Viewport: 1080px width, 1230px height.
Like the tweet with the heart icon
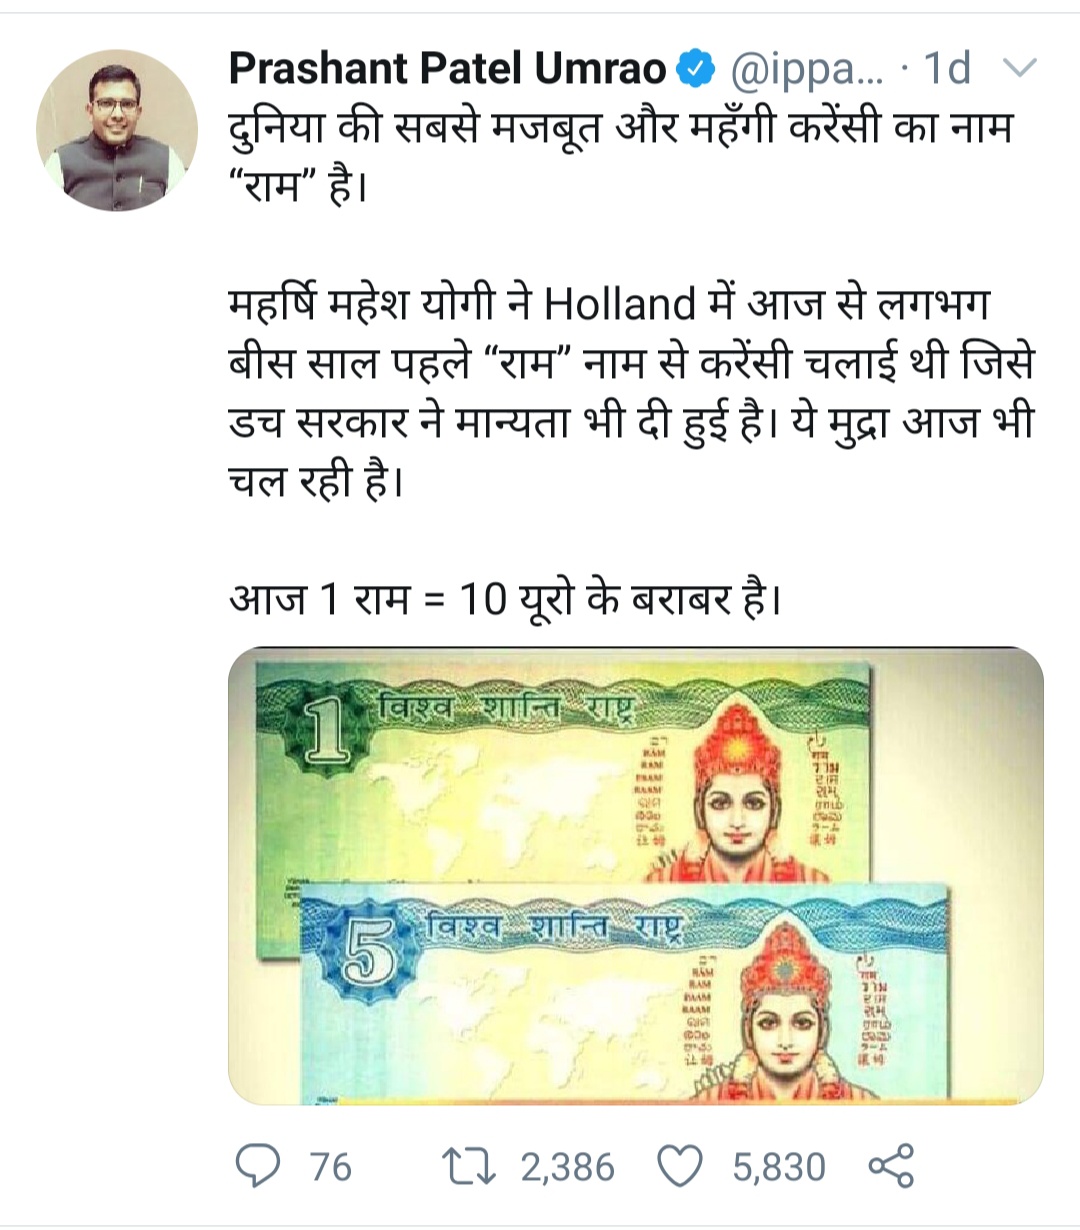click(681, 1167)
